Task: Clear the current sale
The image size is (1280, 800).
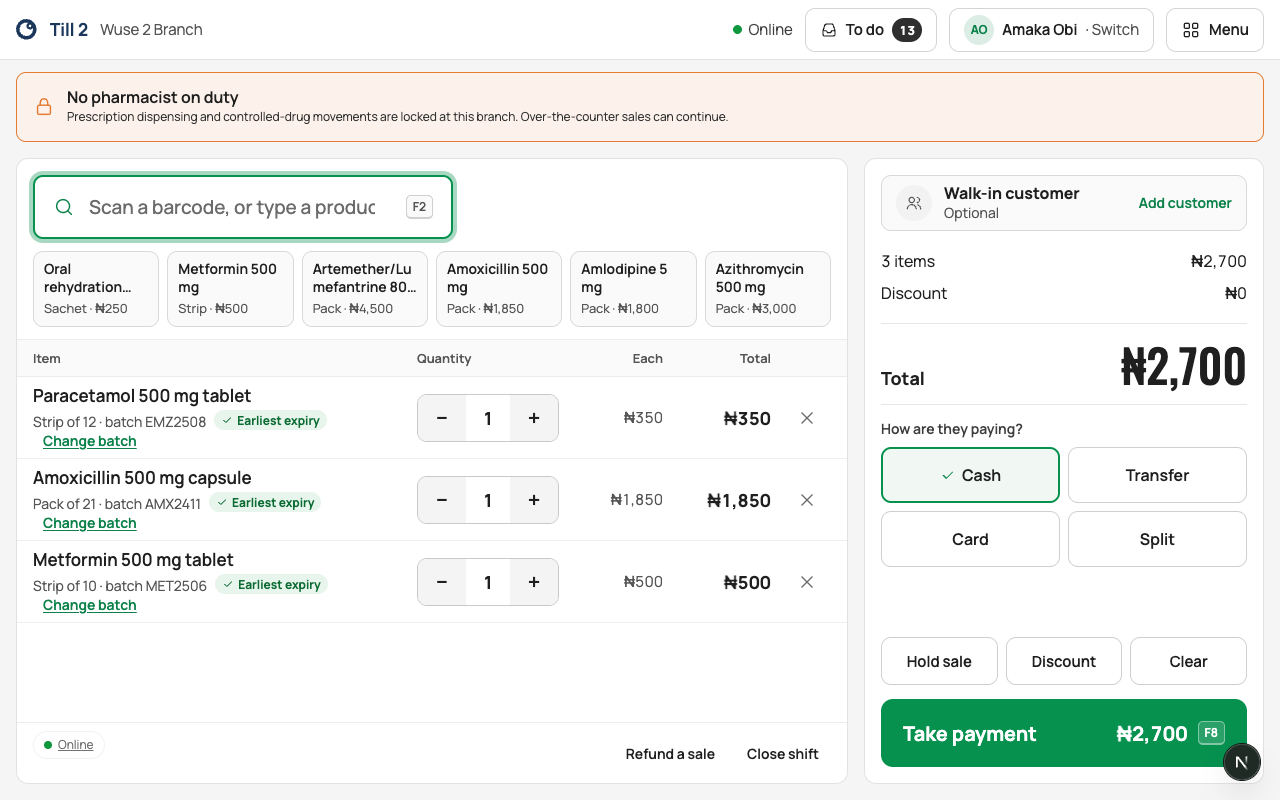Action: coord(1188,661)
